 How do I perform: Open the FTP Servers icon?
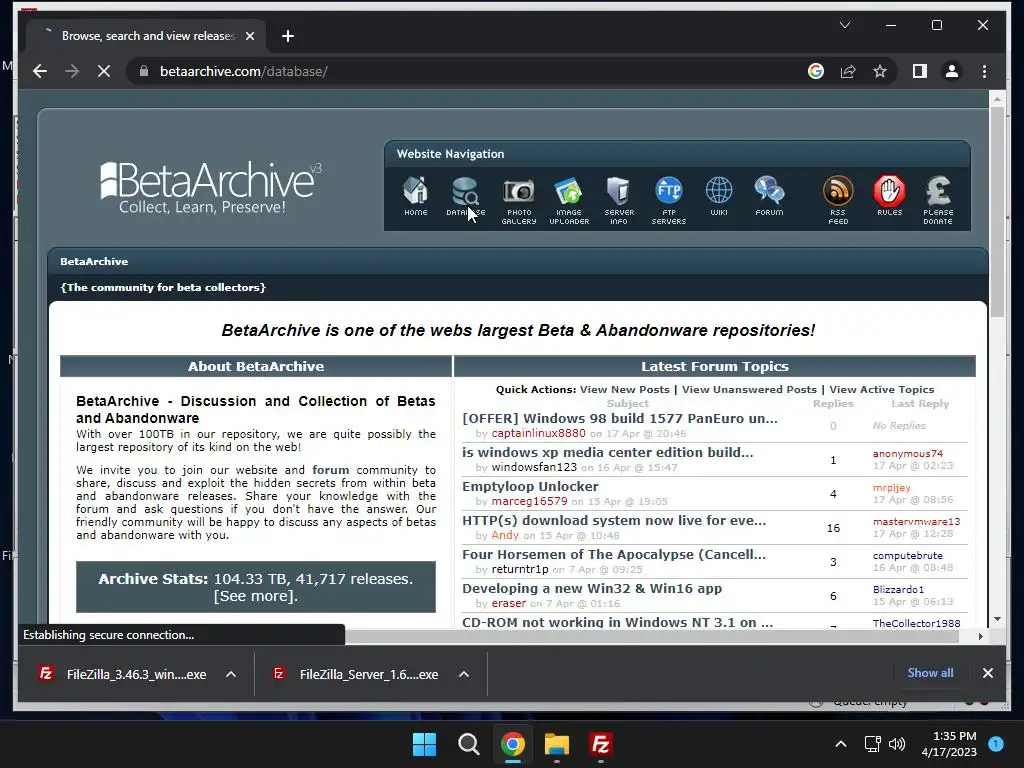669,200
